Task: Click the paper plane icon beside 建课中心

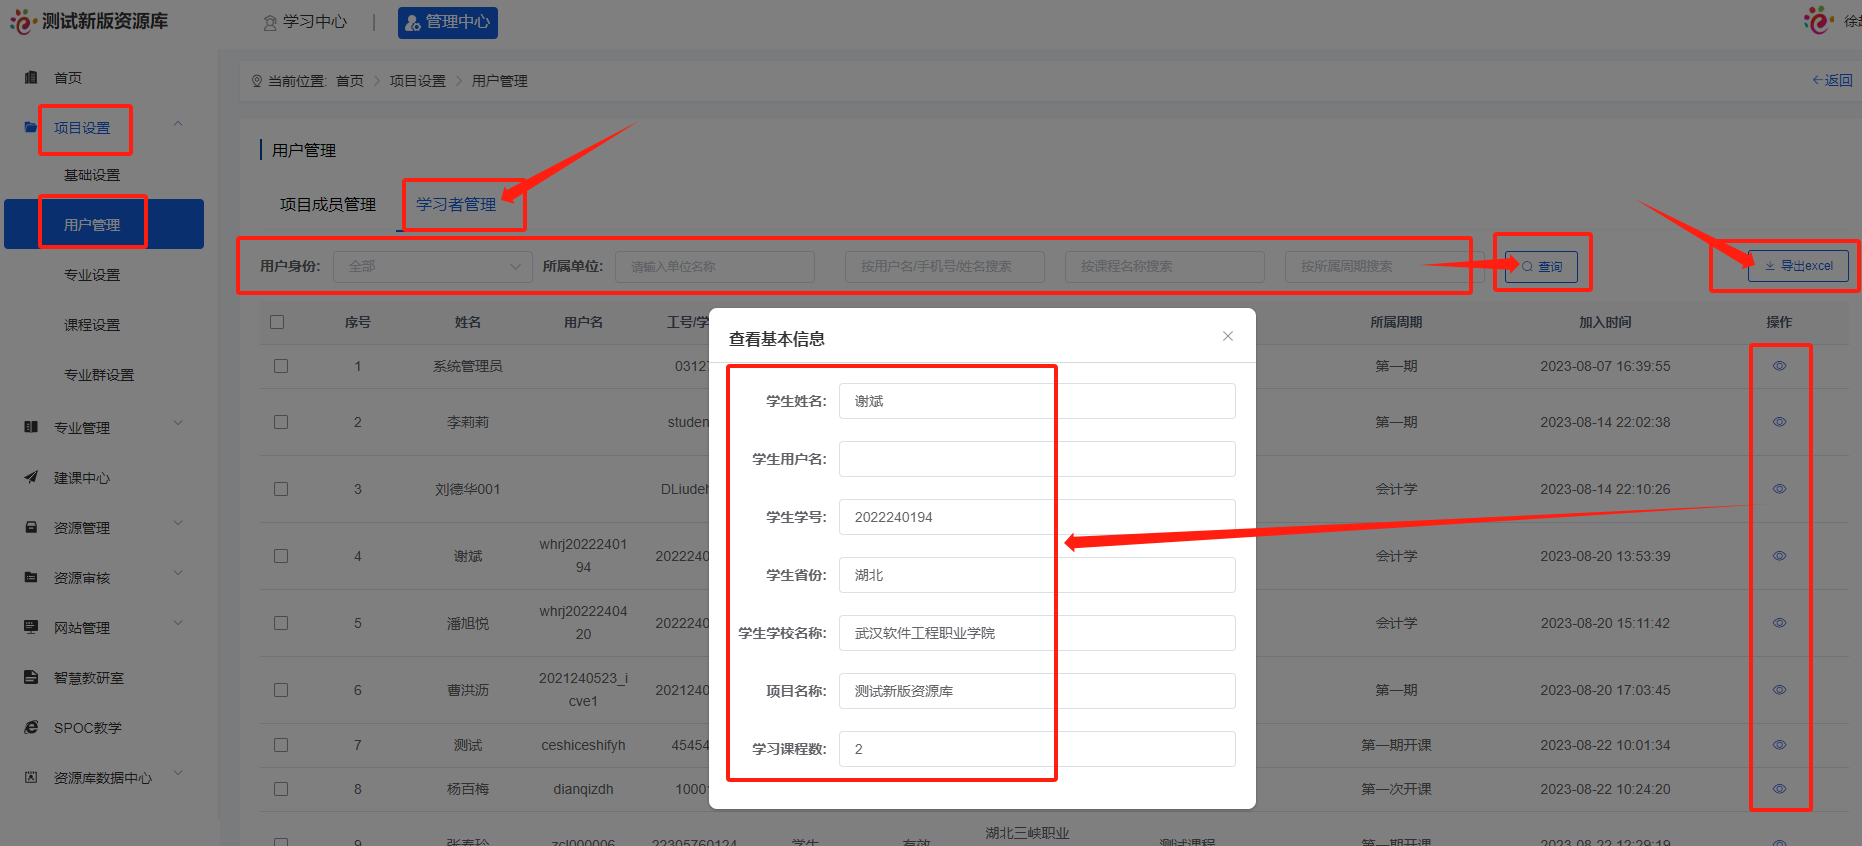Action: pyautogui.click(x=31, y=477)
